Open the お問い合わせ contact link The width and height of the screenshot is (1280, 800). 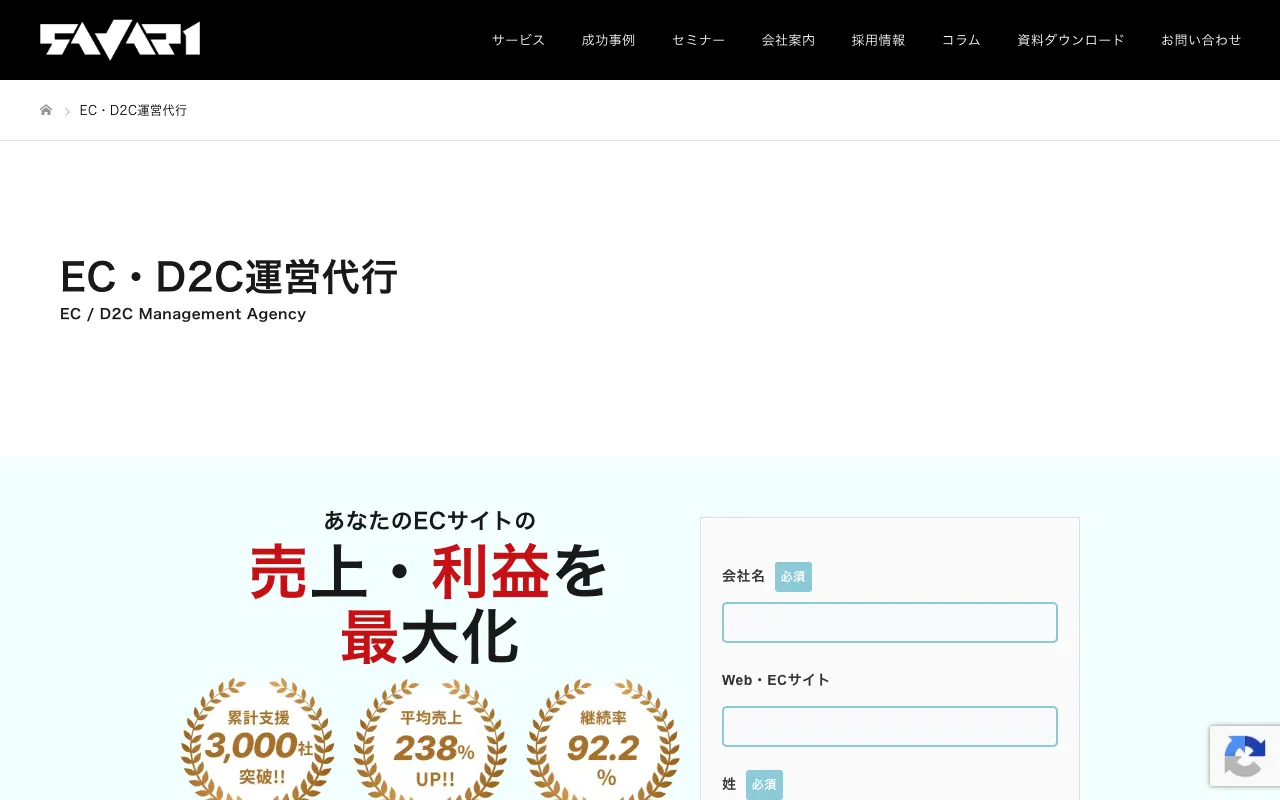[x=1201, y=40]
